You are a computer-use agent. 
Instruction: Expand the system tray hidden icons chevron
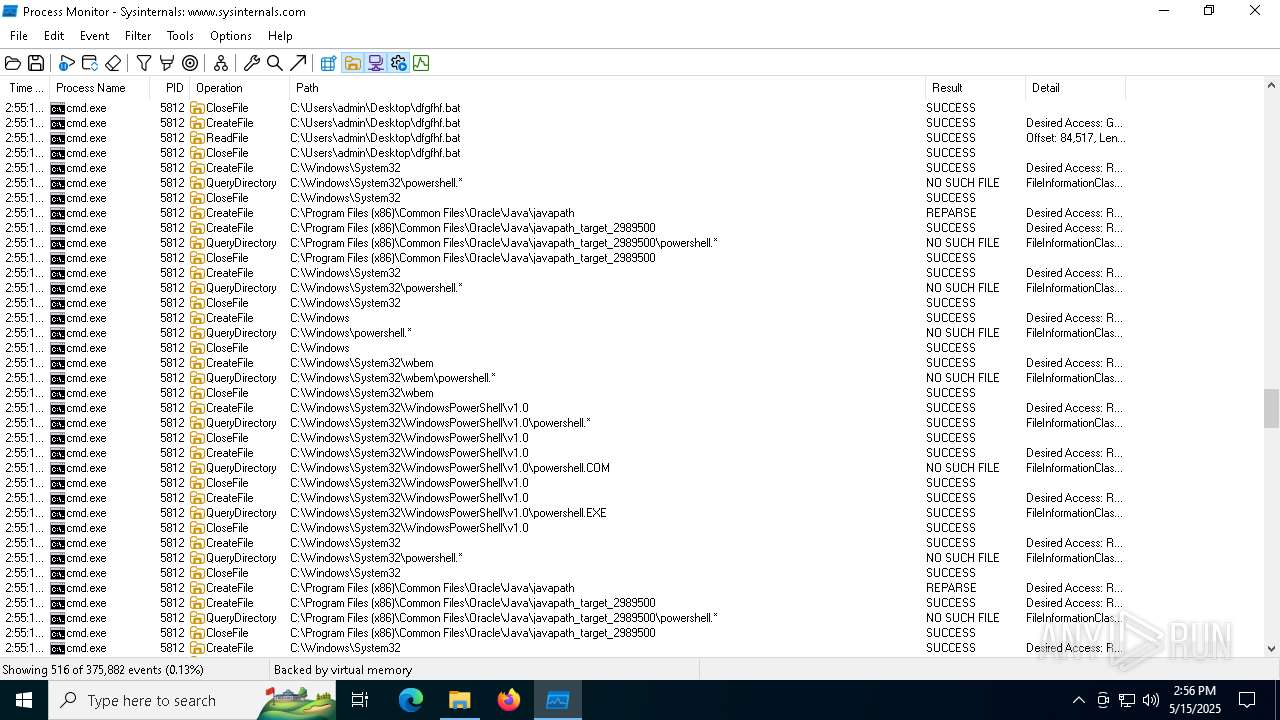[1078, 700]
